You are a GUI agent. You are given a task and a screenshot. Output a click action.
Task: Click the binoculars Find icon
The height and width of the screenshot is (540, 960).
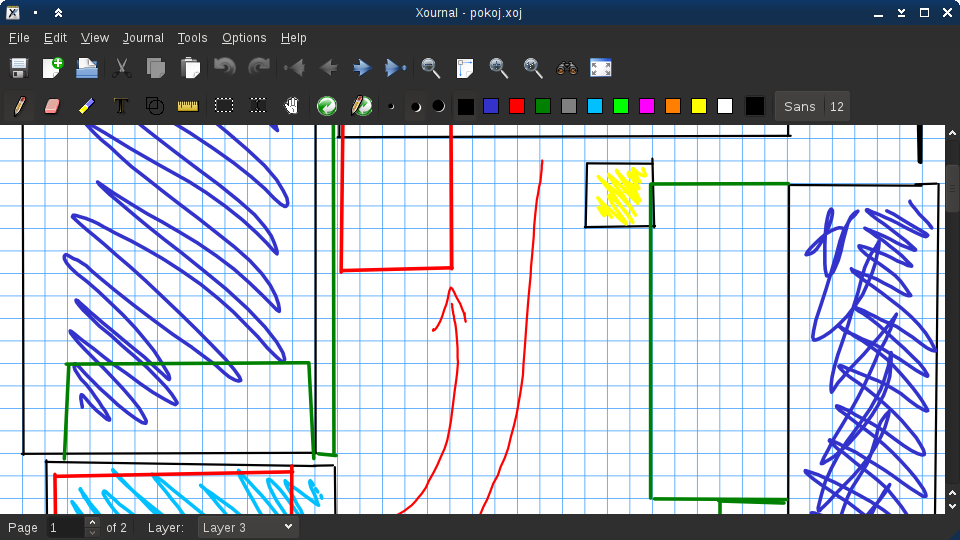point(567,68)
